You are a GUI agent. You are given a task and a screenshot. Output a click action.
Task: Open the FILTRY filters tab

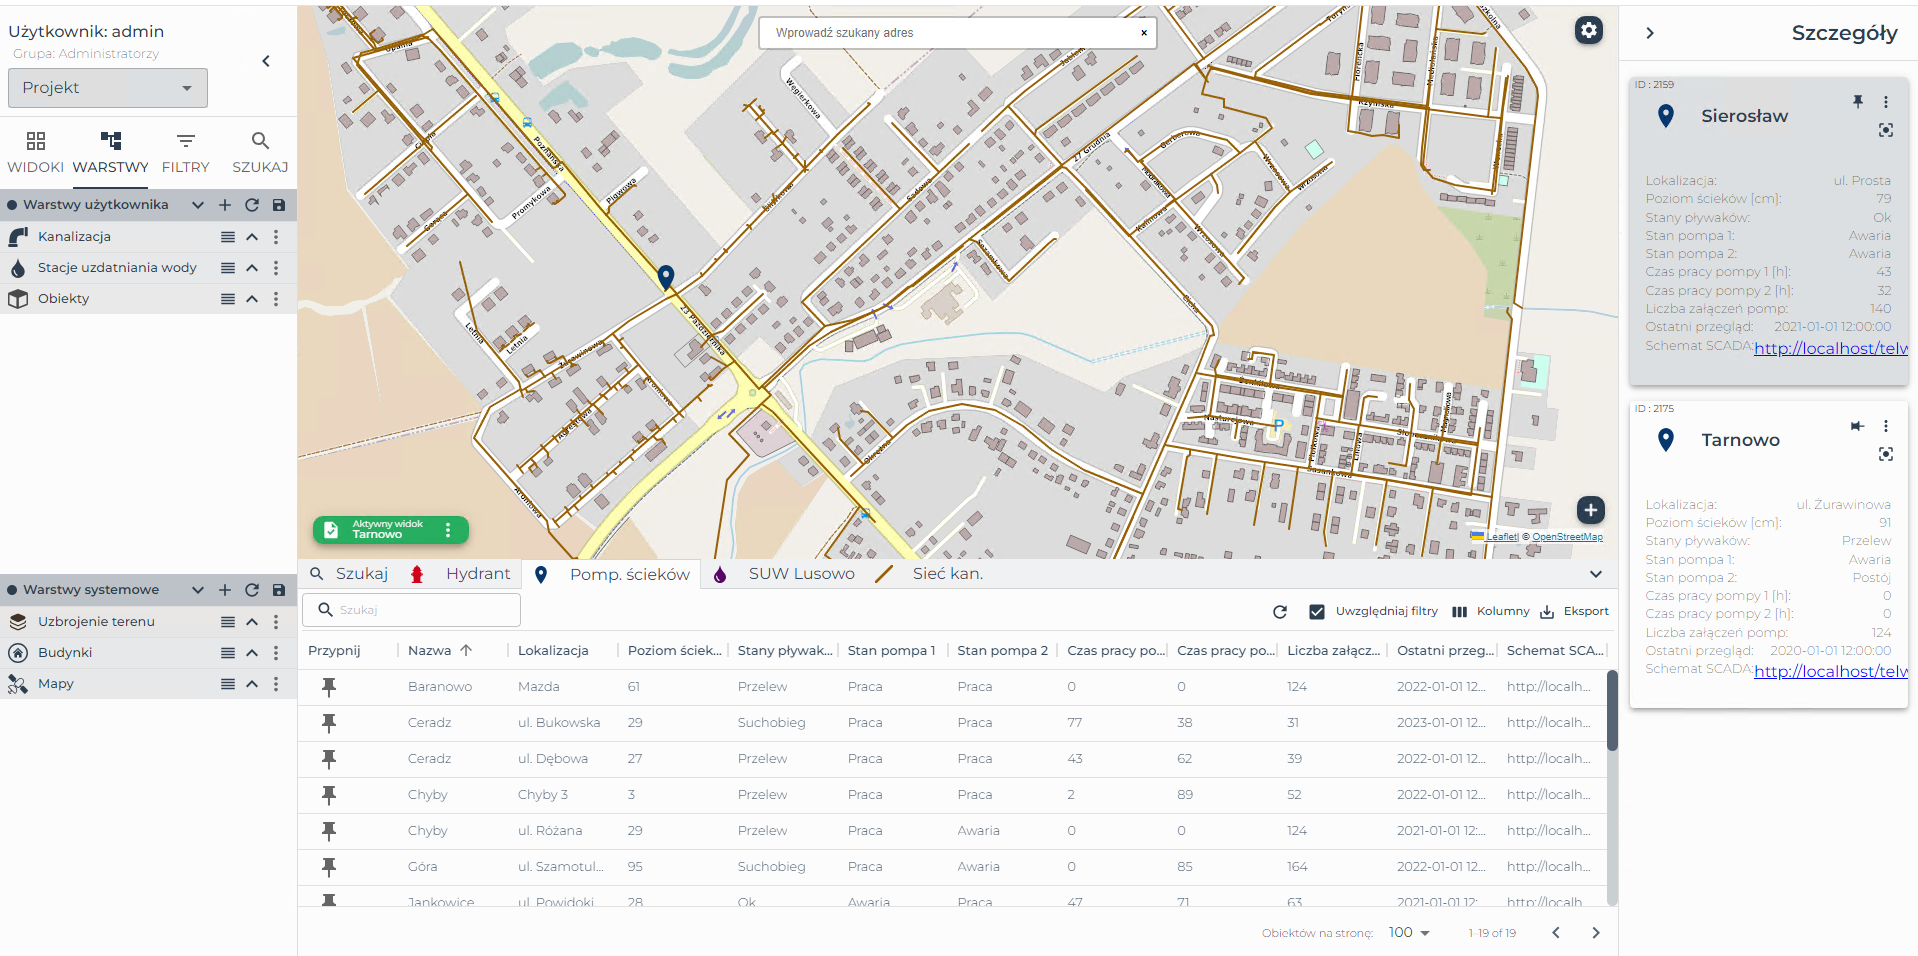[x=186, y=152]
